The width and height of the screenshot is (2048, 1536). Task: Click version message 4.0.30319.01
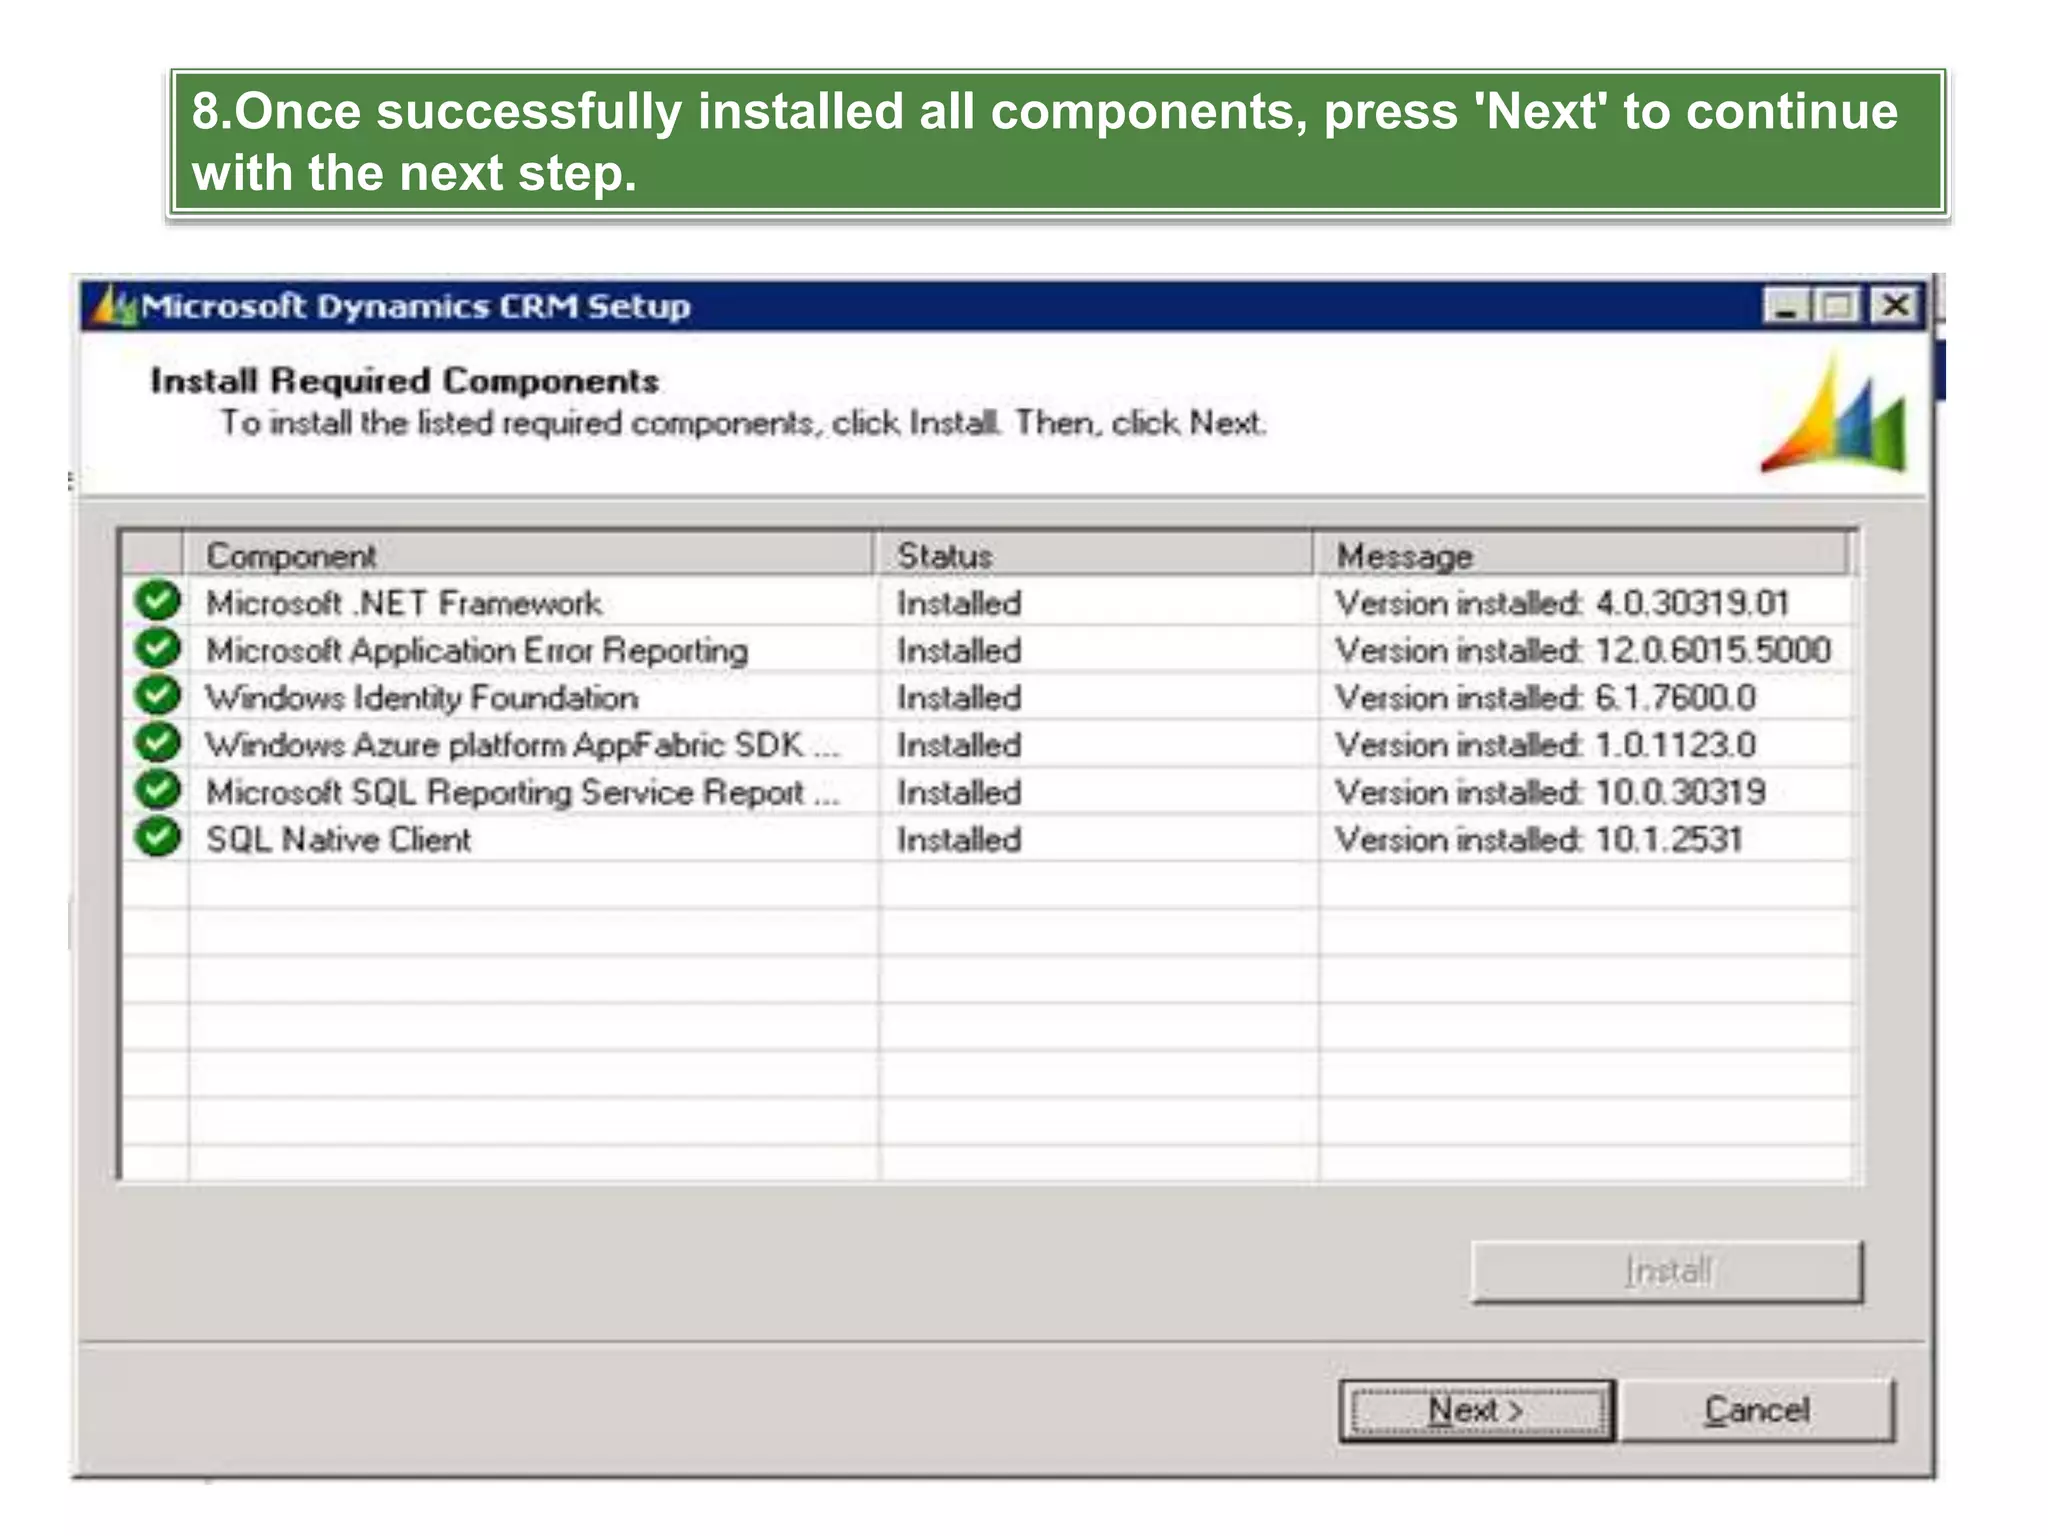tap(1562, 603)
